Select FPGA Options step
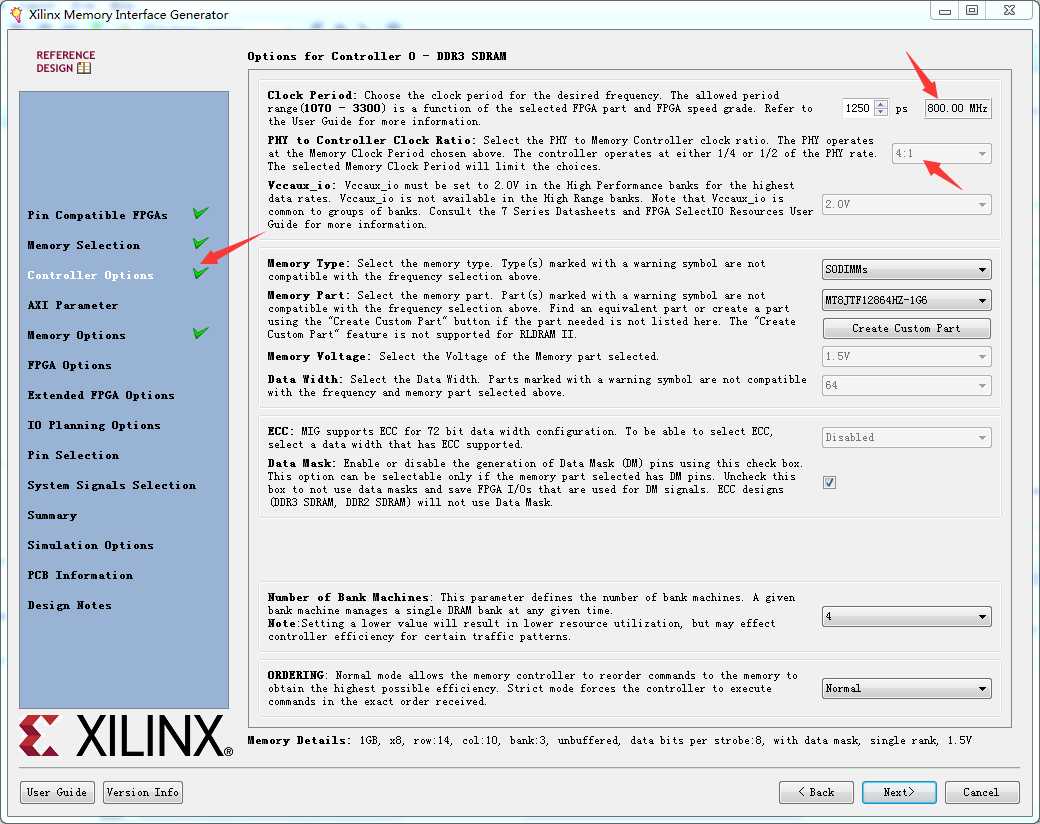This screenshot has height=824, width=1040. (70, 365)
